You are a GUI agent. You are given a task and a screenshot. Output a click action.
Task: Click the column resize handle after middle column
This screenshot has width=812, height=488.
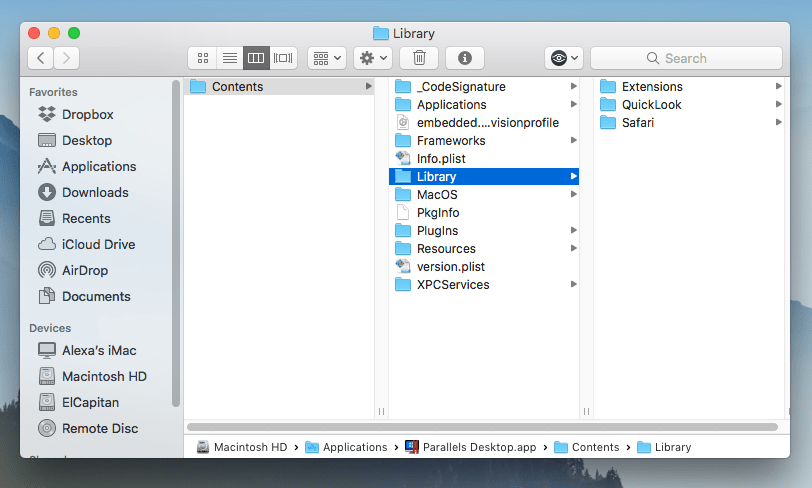pos(586,411)
